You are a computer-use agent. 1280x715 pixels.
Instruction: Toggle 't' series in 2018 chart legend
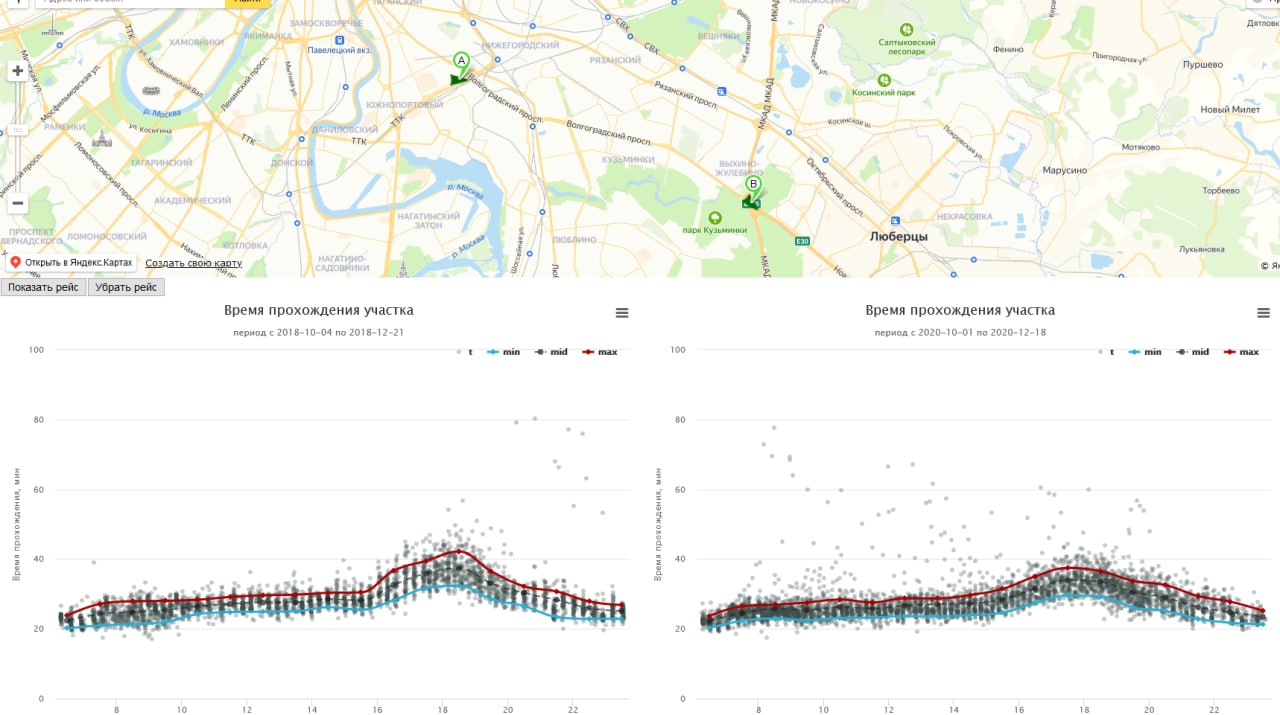[465, 352]
